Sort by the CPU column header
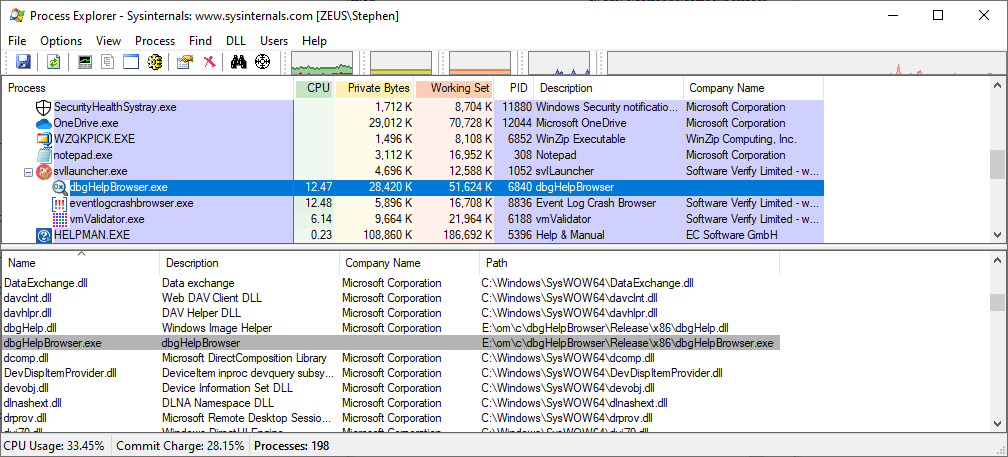 point(314,88)
